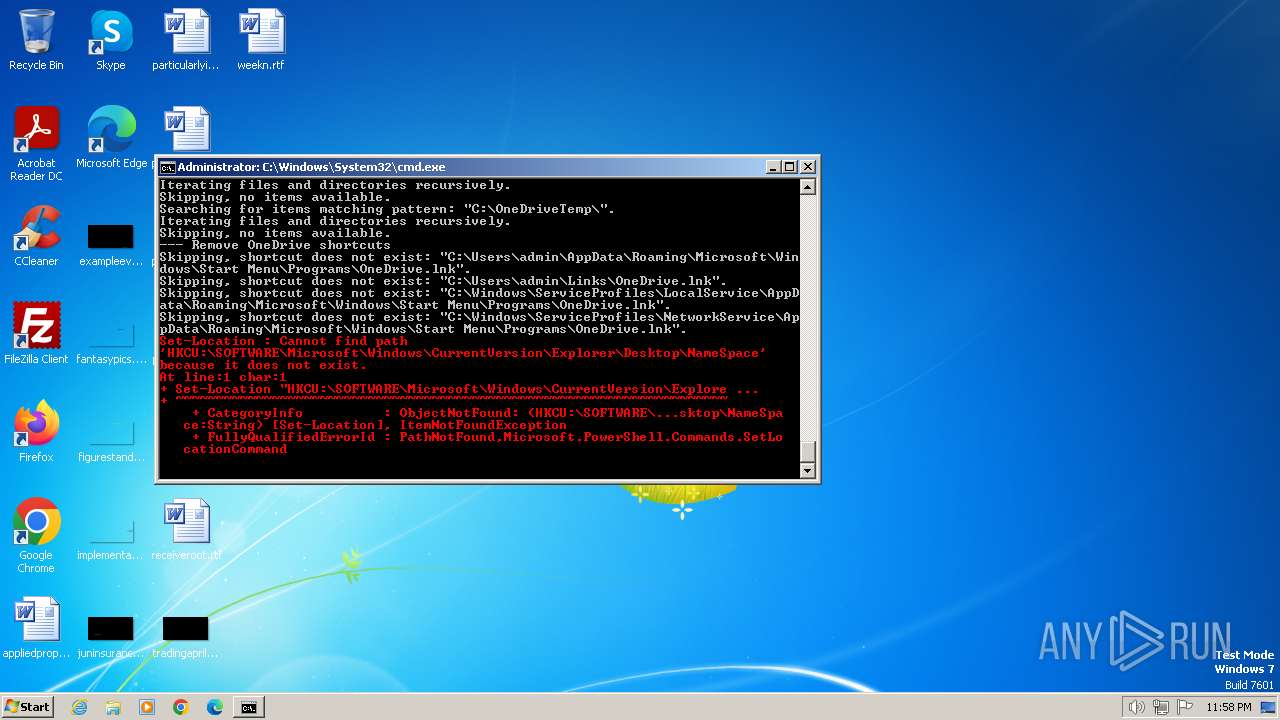Viewport: 1280px width, 720px height.
Task: Open Action Center flag tray icon
Action: [x=1185, y=707]
